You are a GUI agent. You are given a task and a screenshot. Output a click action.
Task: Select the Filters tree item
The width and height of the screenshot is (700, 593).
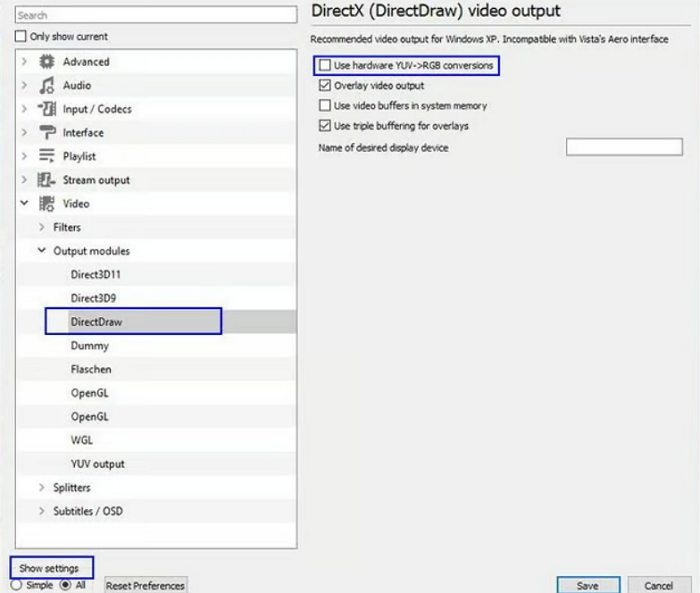pyautogui.click(x=67, y=227)
